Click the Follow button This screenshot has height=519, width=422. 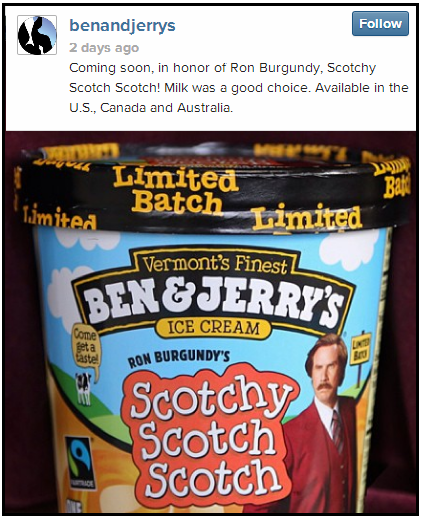(380, 24)
